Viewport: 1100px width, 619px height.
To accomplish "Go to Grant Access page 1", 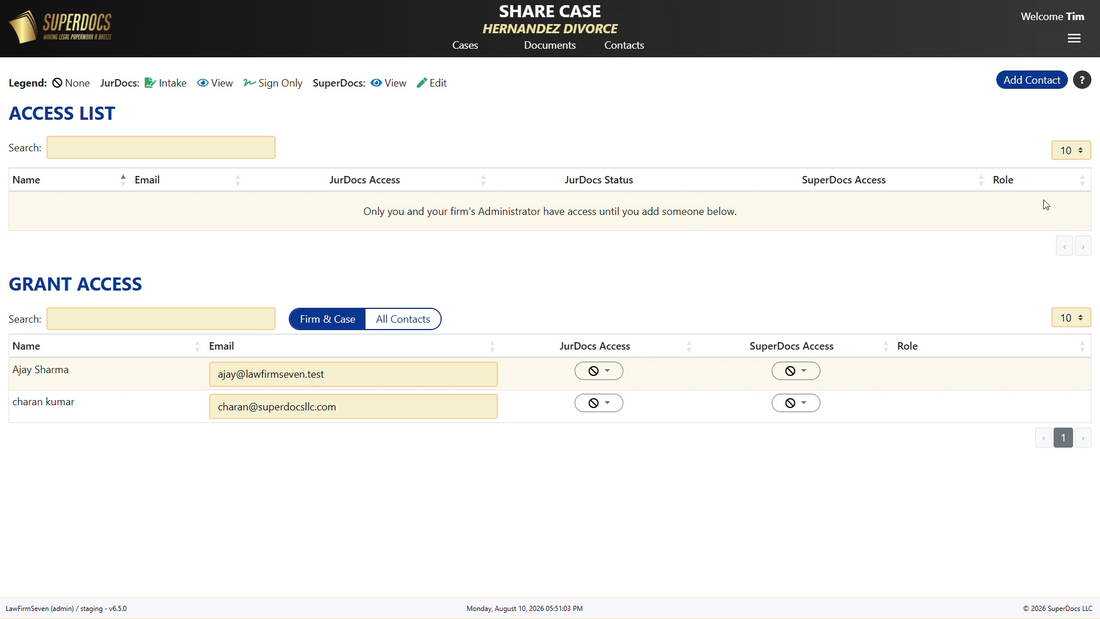I will 1063,438.
